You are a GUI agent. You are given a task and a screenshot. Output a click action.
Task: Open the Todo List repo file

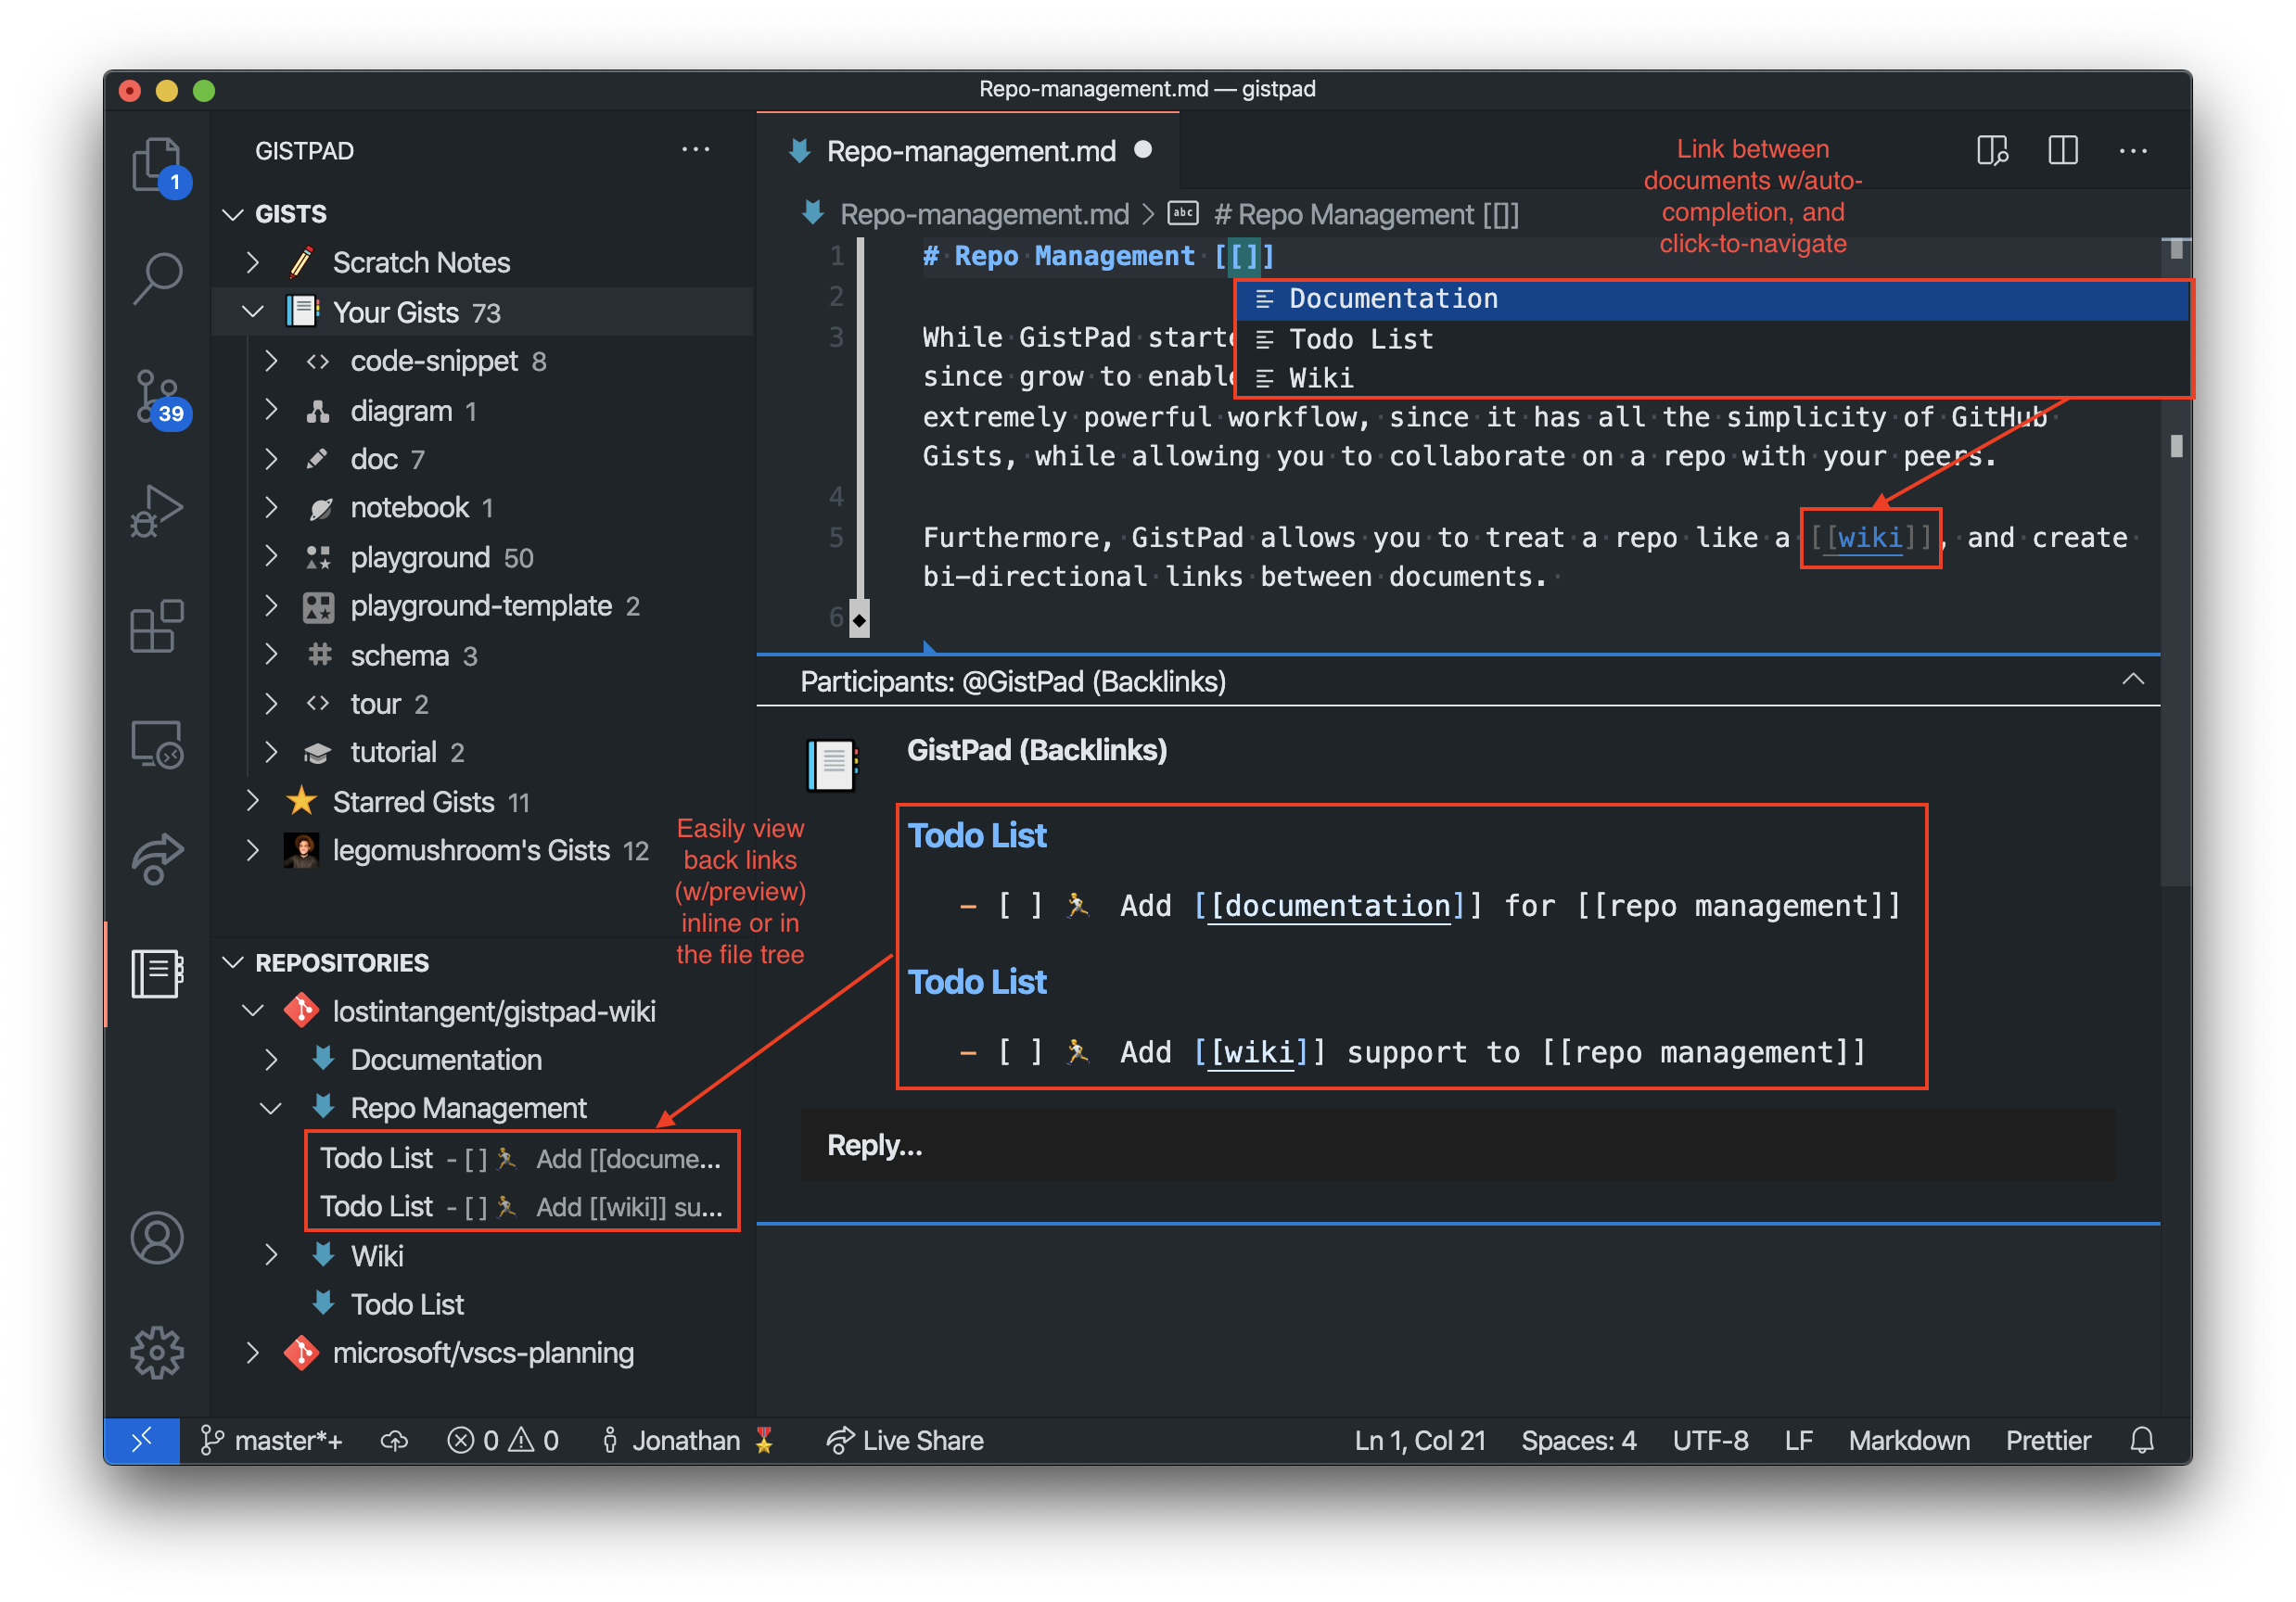tap(407, 1304)
